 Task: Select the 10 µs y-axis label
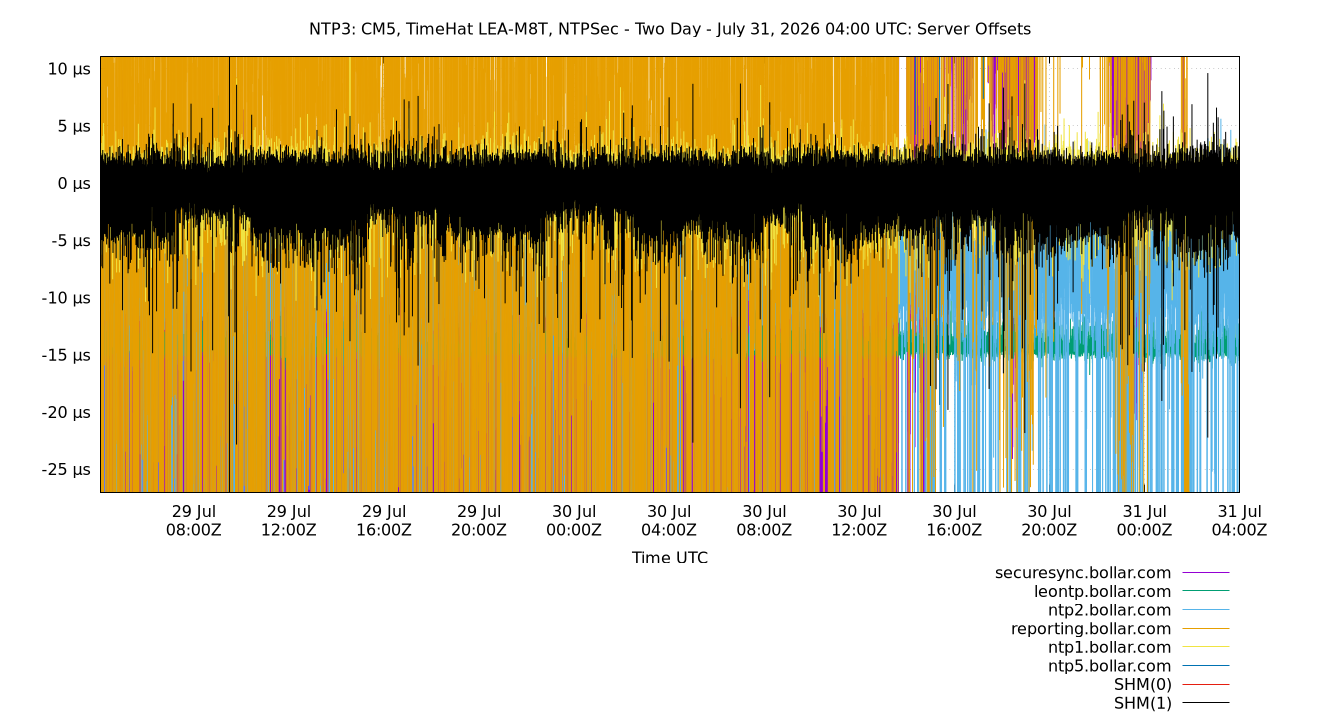[69, 69]
